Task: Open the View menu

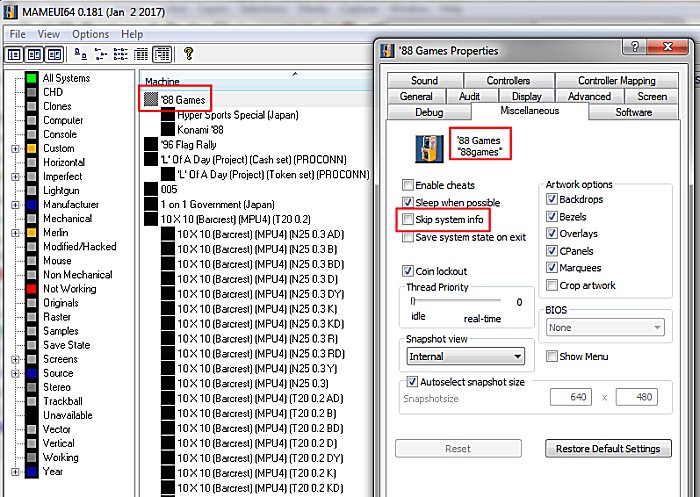Action: pyautogui.click(x=49, y=34)
